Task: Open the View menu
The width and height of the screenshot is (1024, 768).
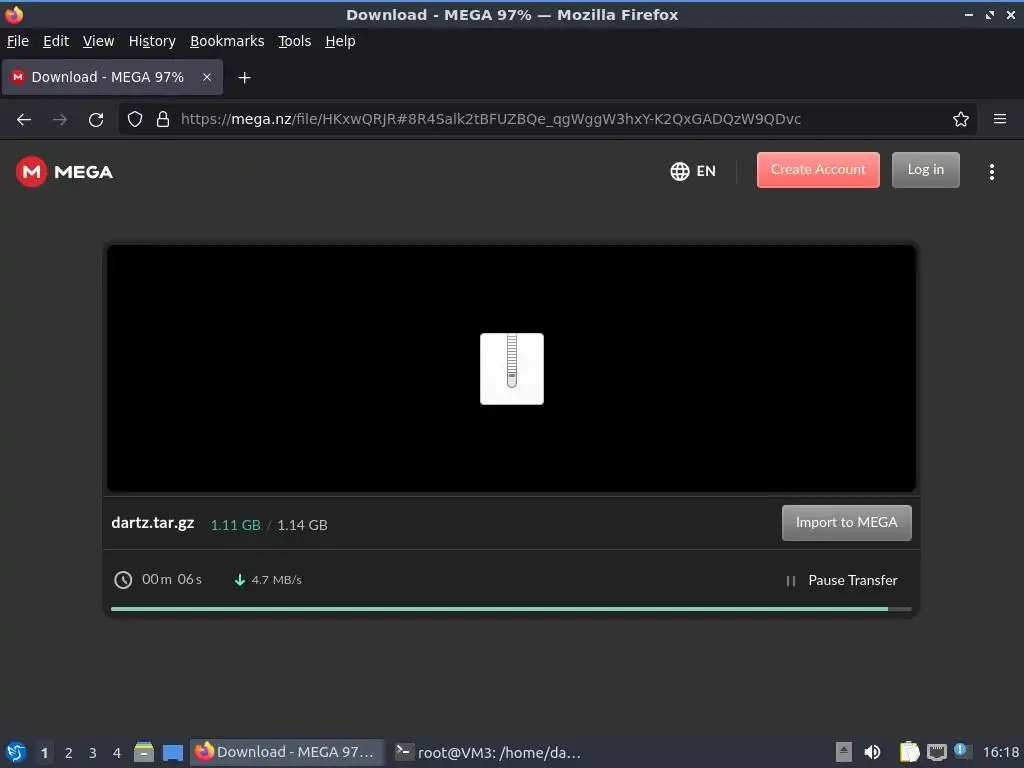Action: pos(99,41)
